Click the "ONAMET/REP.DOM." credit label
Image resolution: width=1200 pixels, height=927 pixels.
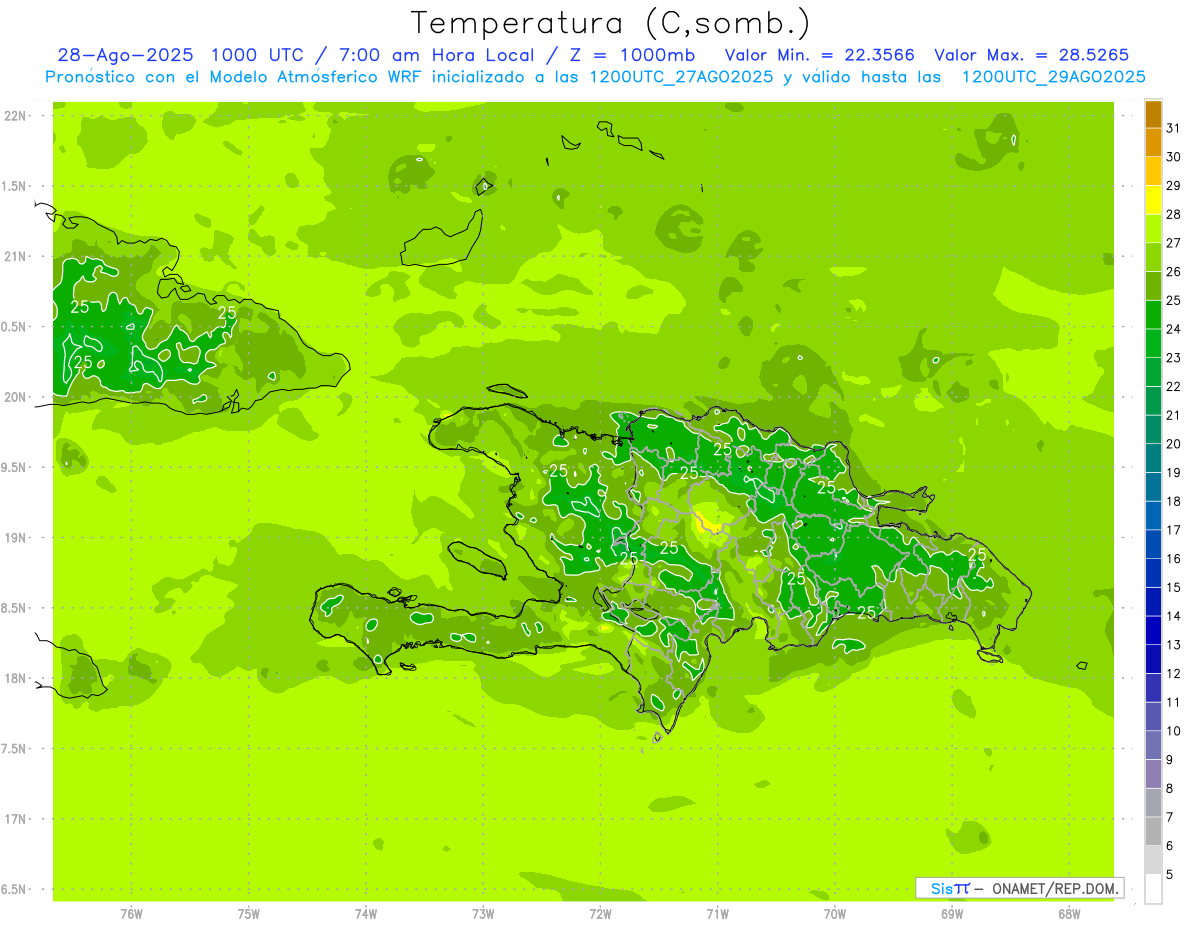point(1054,888)
